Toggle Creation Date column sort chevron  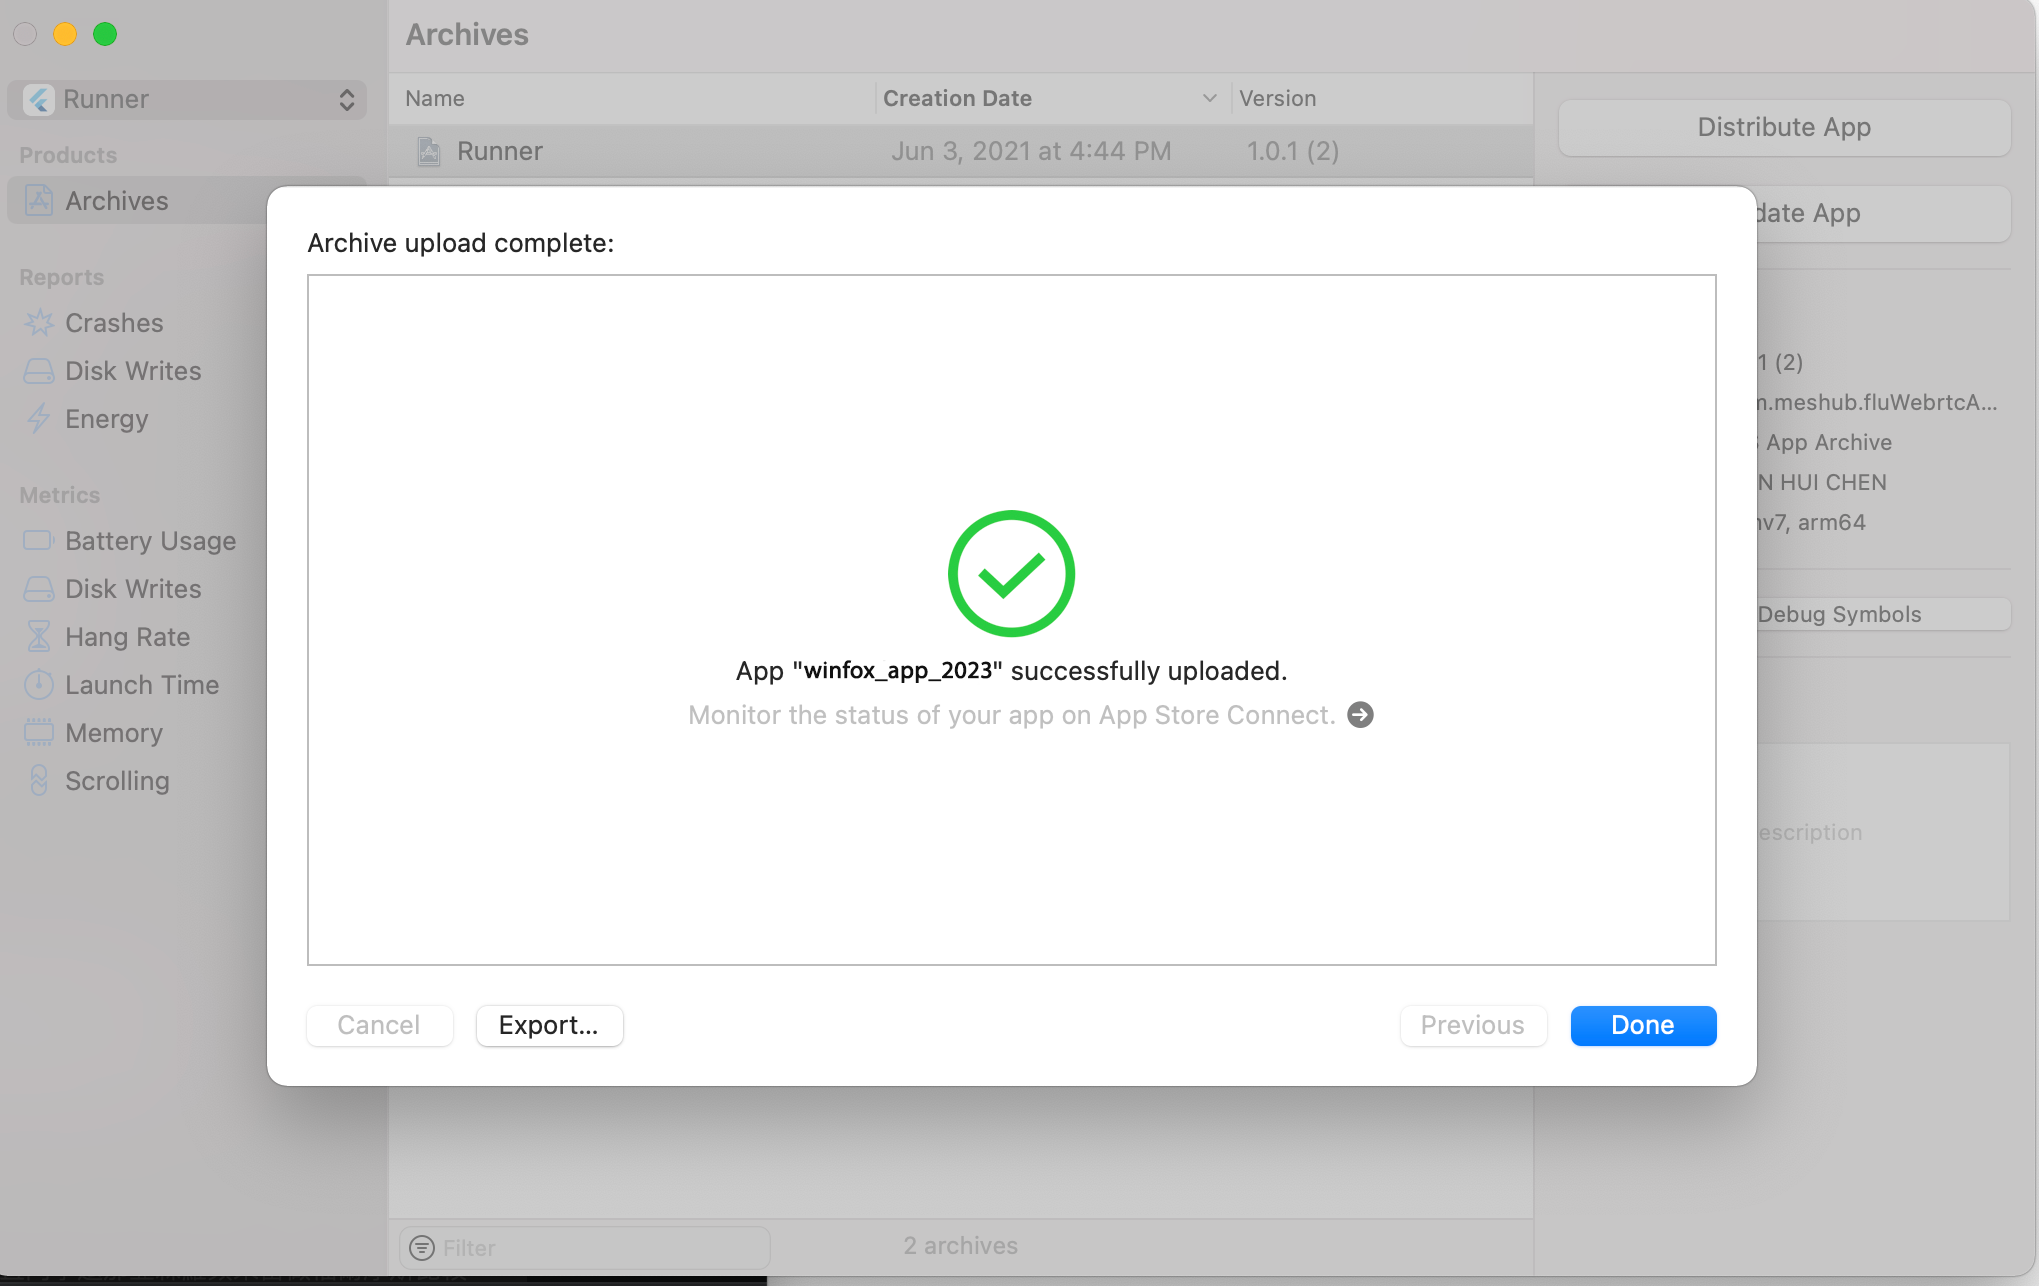pos(1209,98)
